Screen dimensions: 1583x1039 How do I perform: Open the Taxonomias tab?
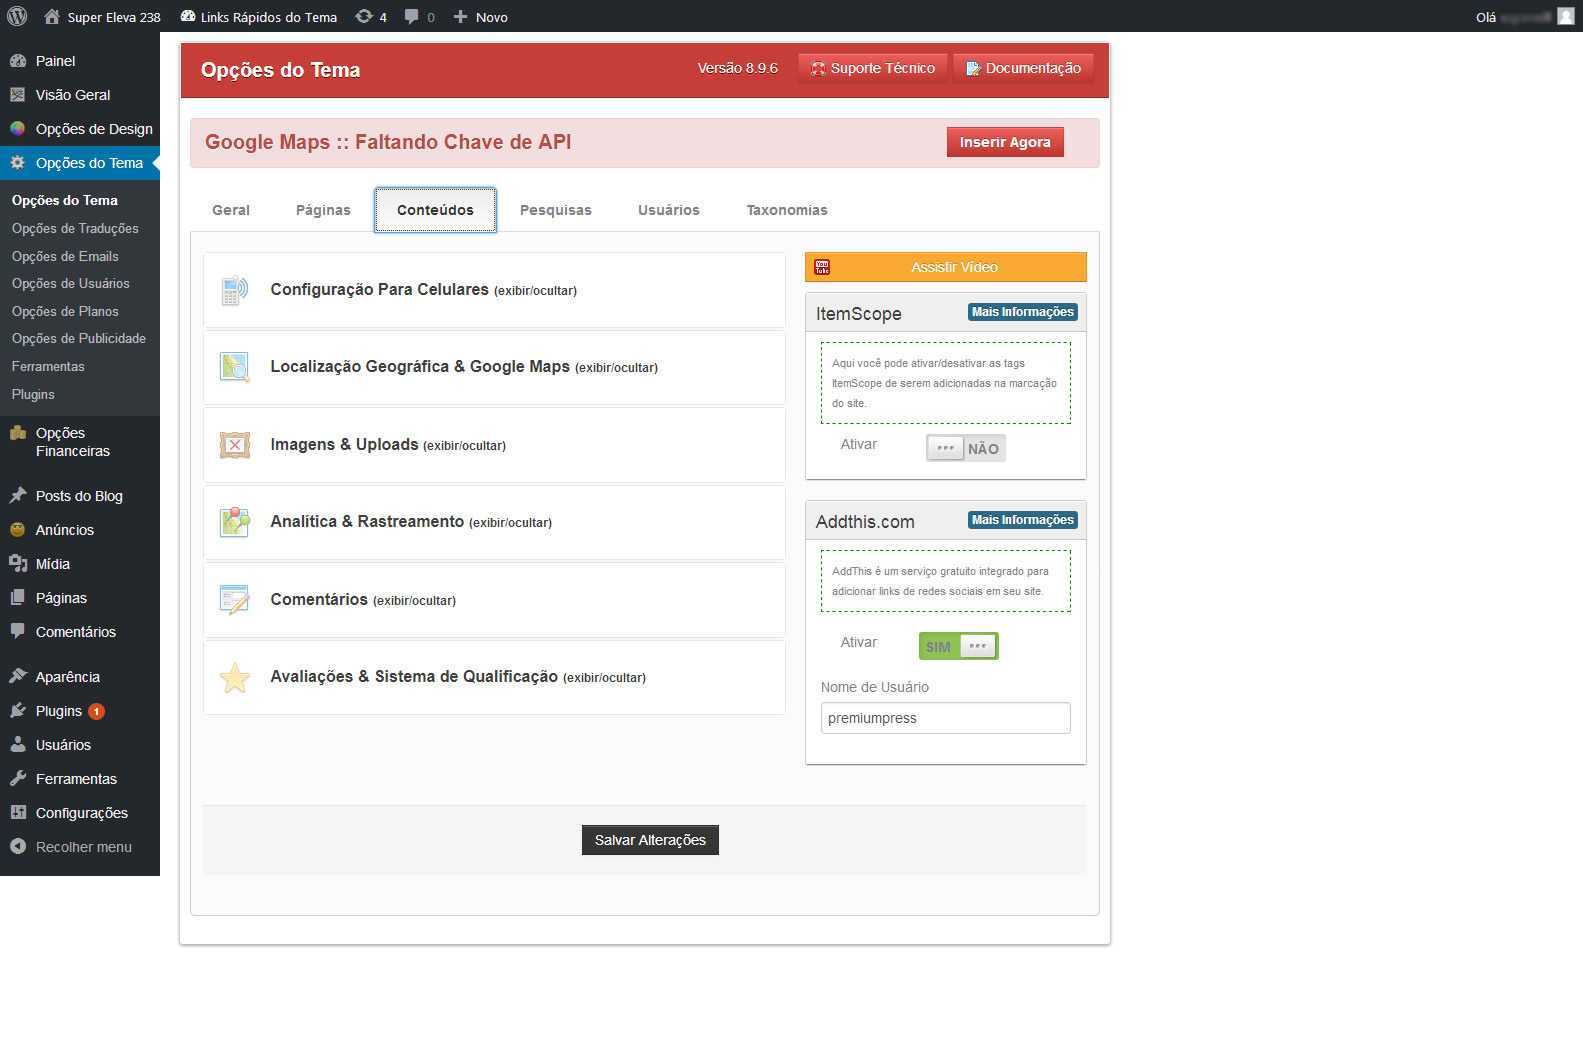(x=786, y=210)
